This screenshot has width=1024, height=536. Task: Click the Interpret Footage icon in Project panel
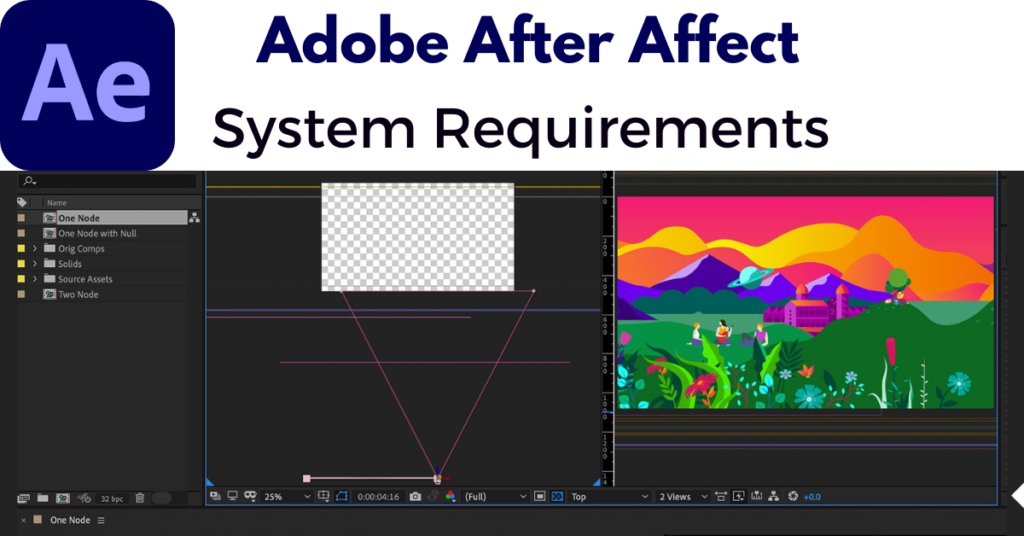[x=24, y=498]
